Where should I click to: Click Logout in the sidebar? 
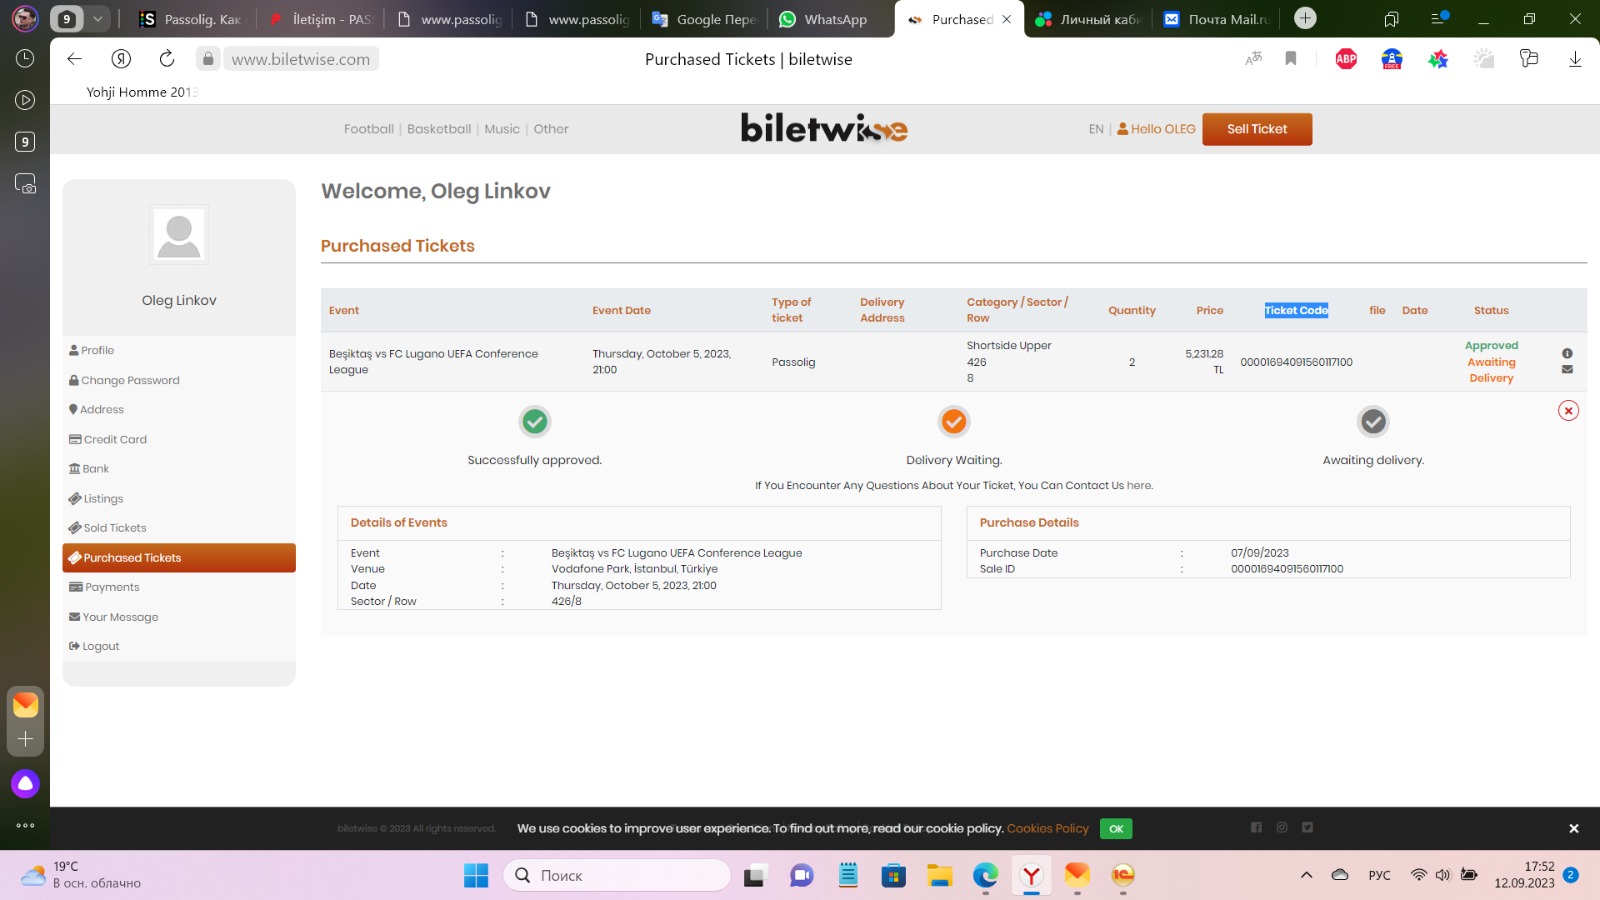pos(94,647)
